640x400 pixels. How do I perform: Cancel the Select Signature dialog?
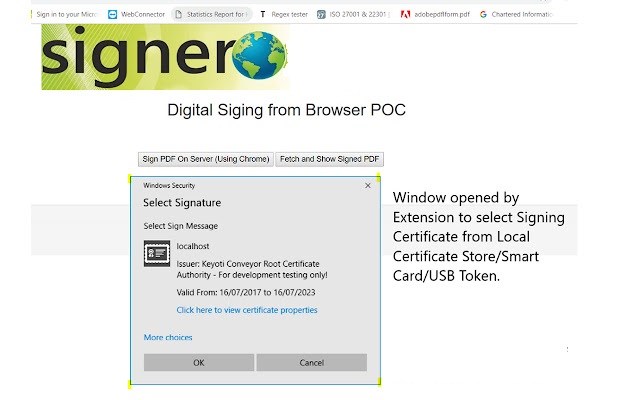(311, 362)
